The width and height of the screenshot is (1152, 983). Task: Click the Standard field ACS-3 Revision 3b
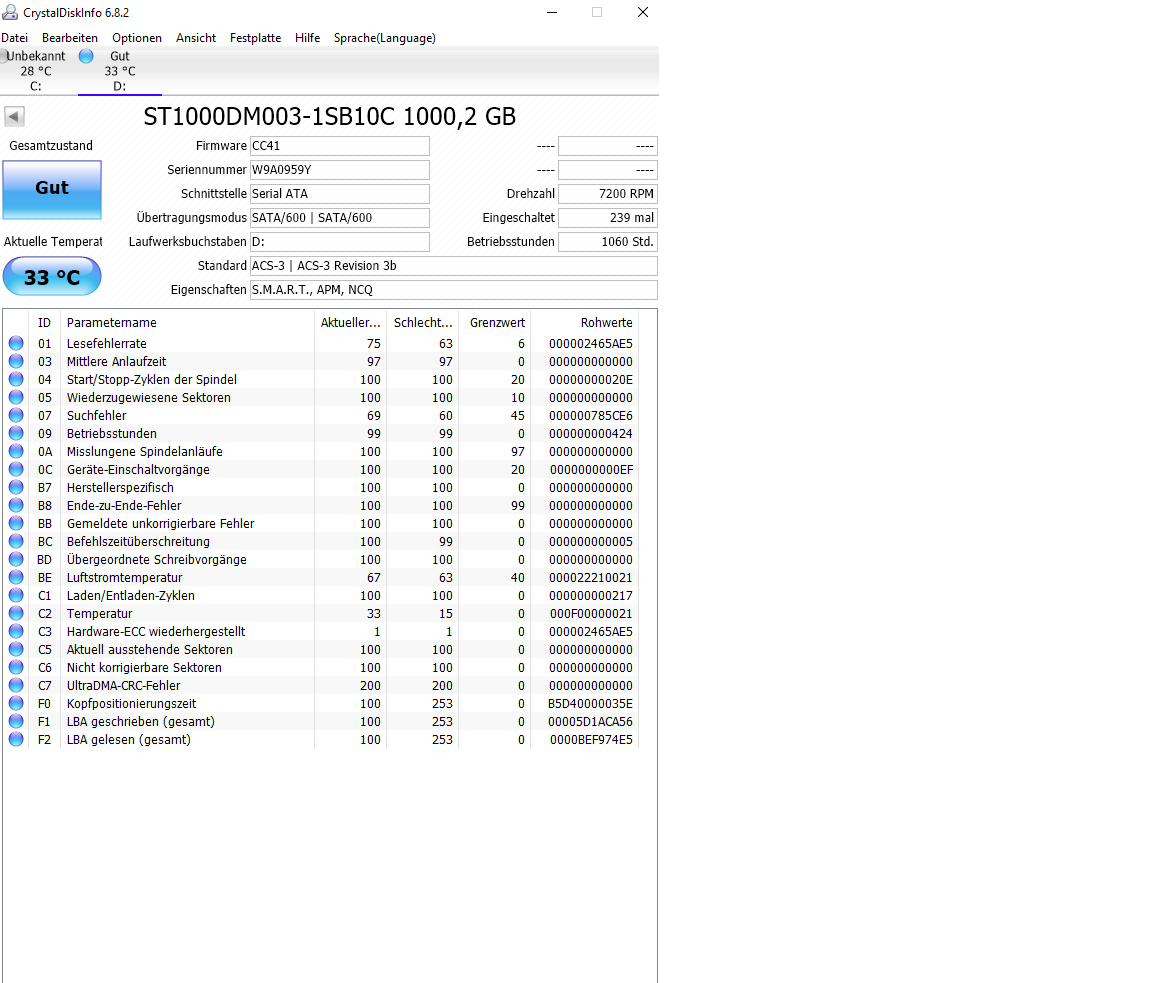[453, 266]
